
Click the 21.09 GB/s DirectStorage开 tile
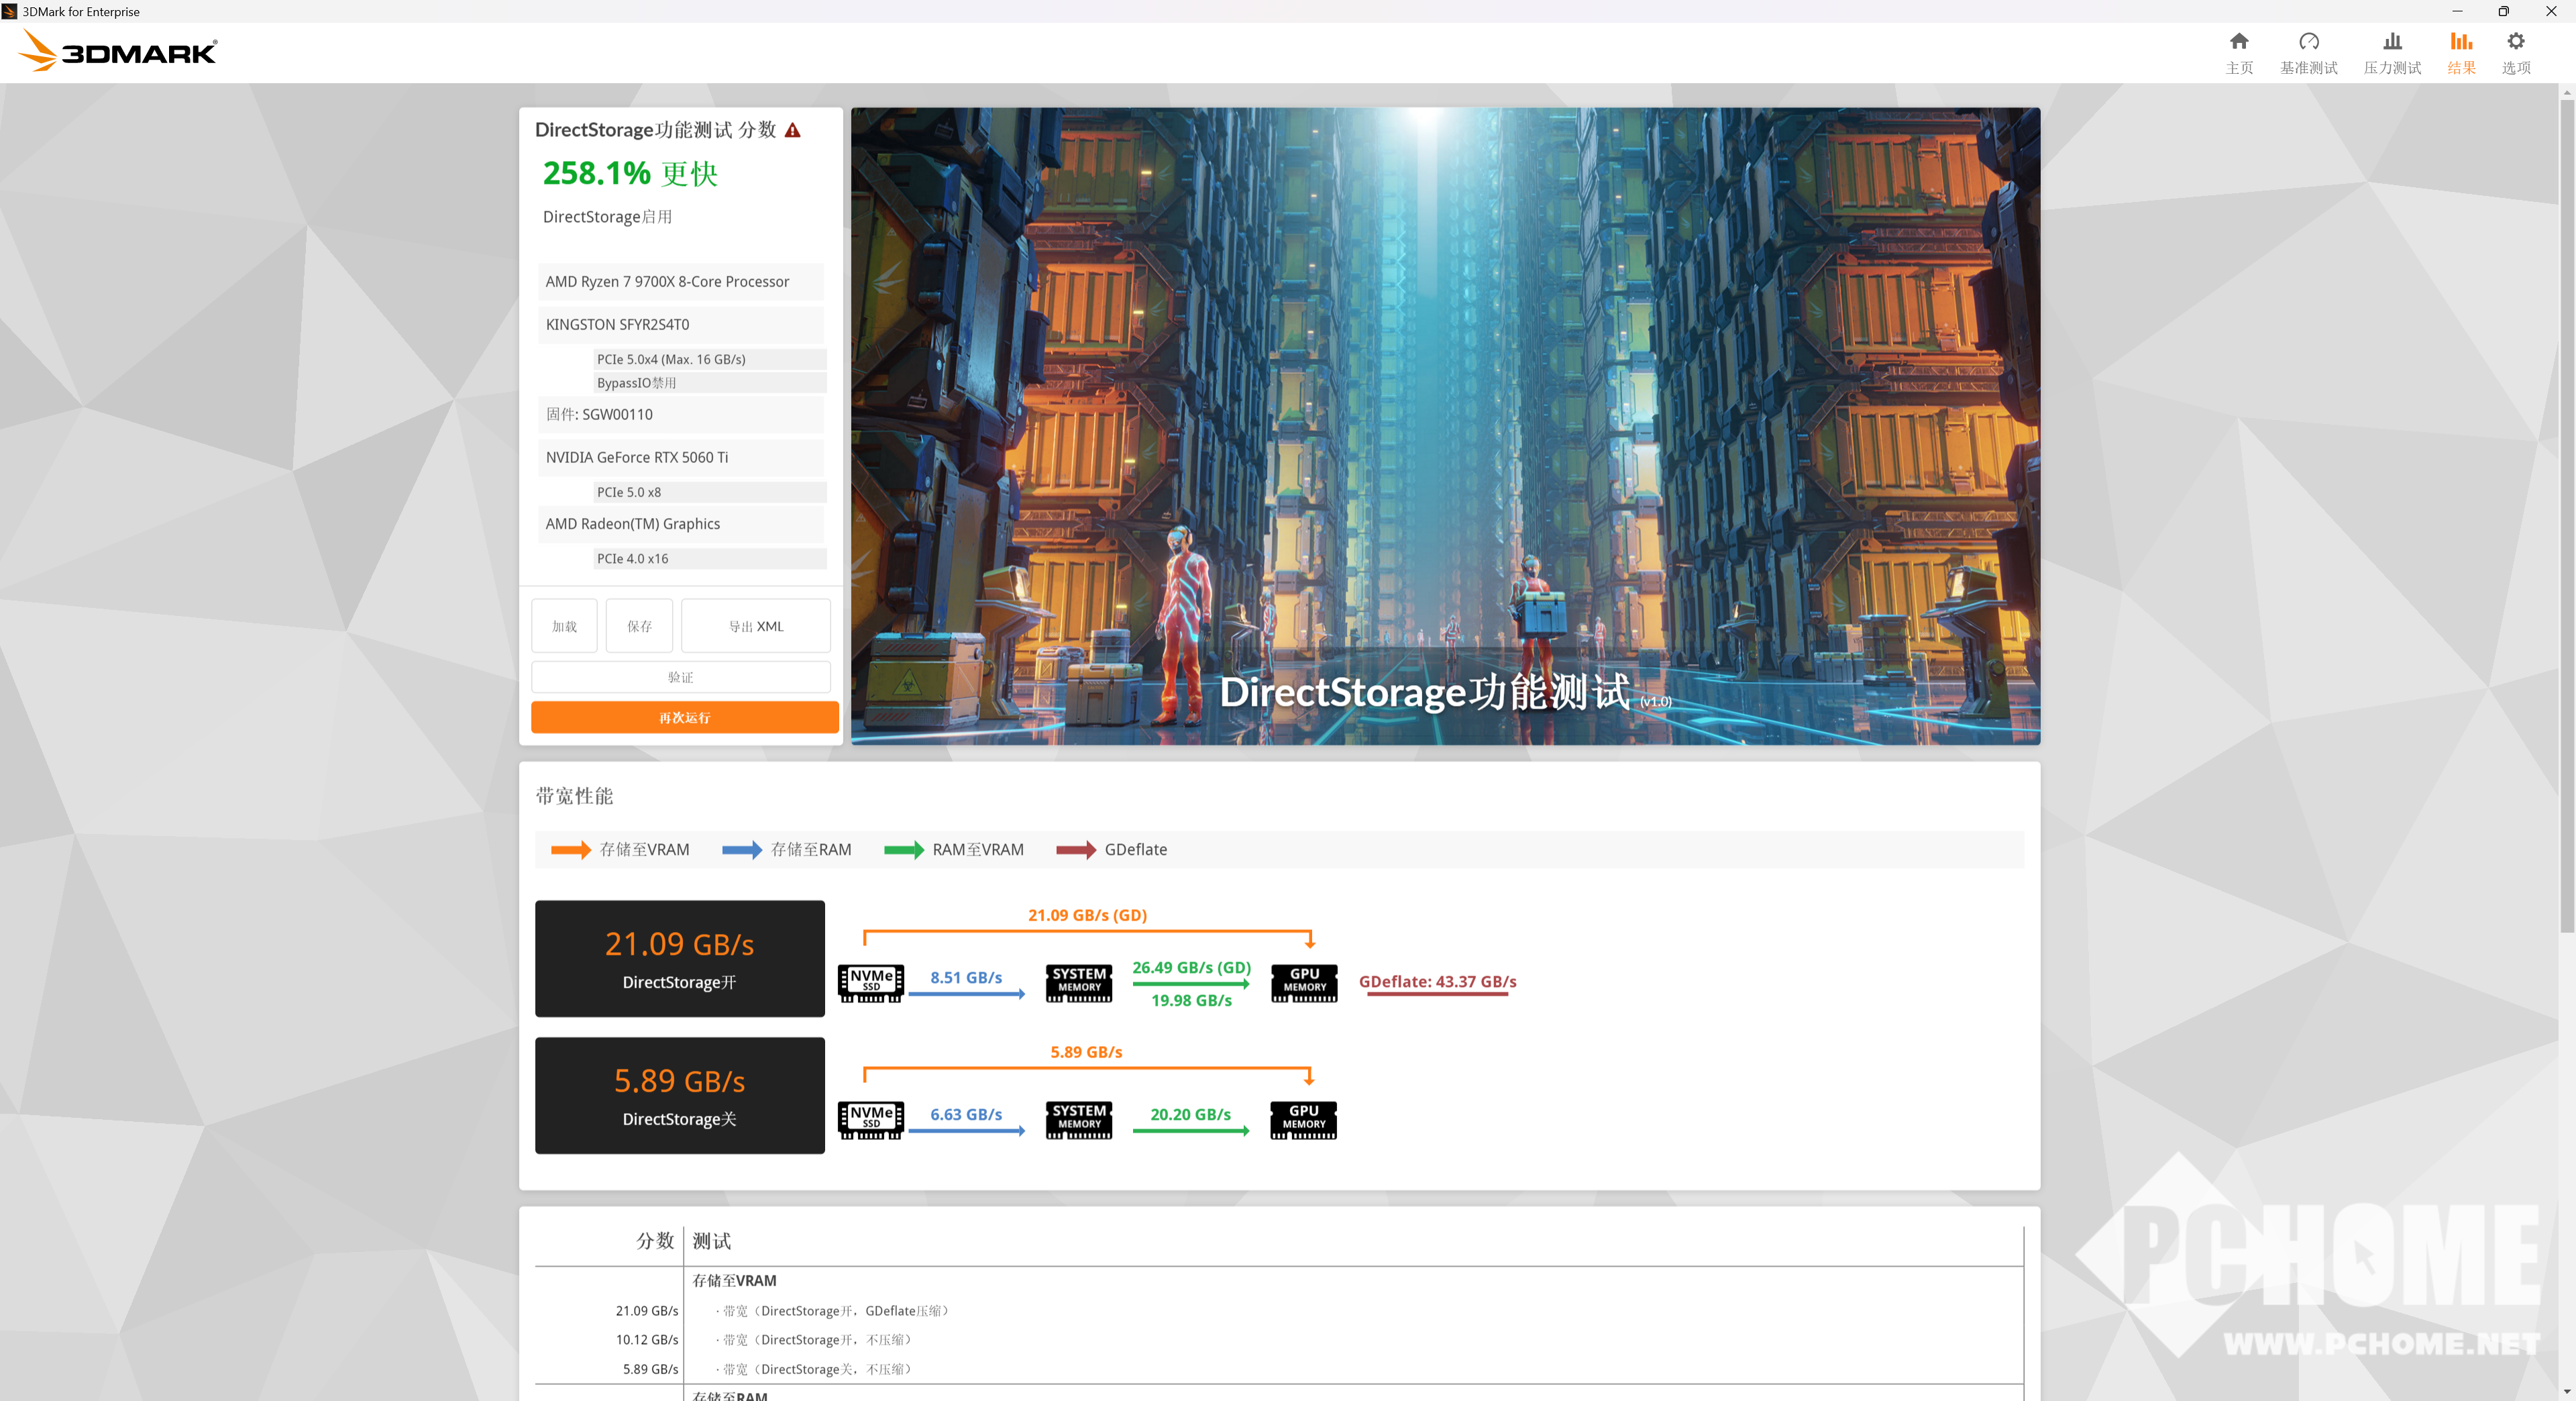680,958
